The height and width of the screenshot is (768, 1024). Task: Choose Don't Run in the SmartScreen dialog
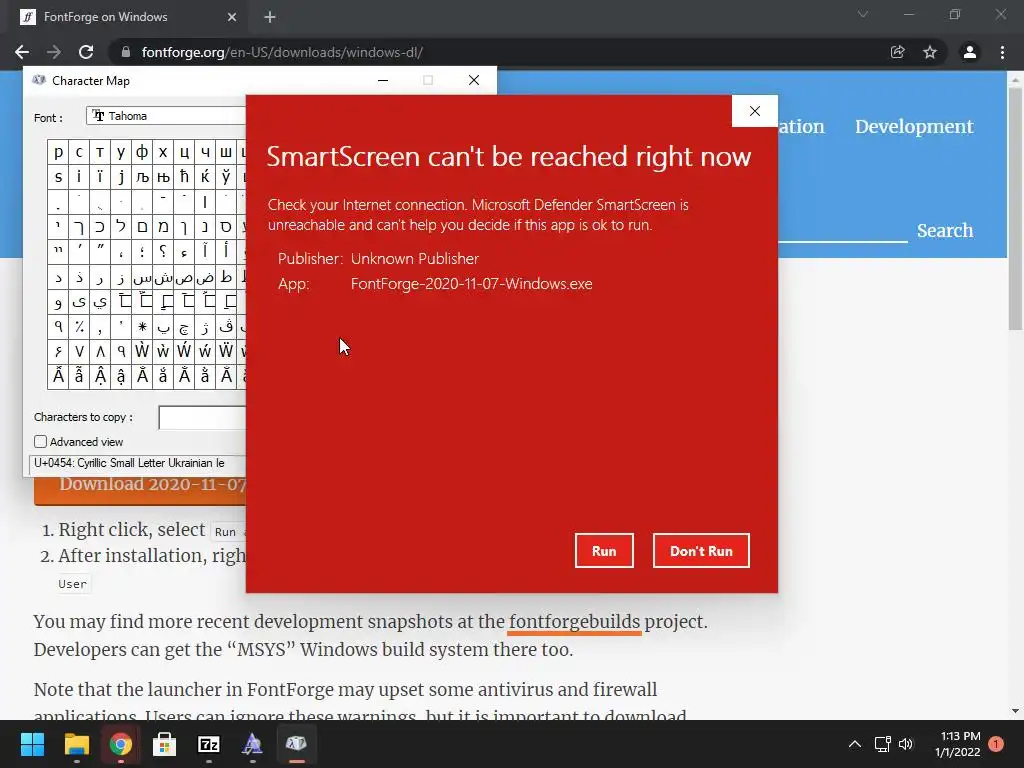pyautogui.click(x=701, y=551)
